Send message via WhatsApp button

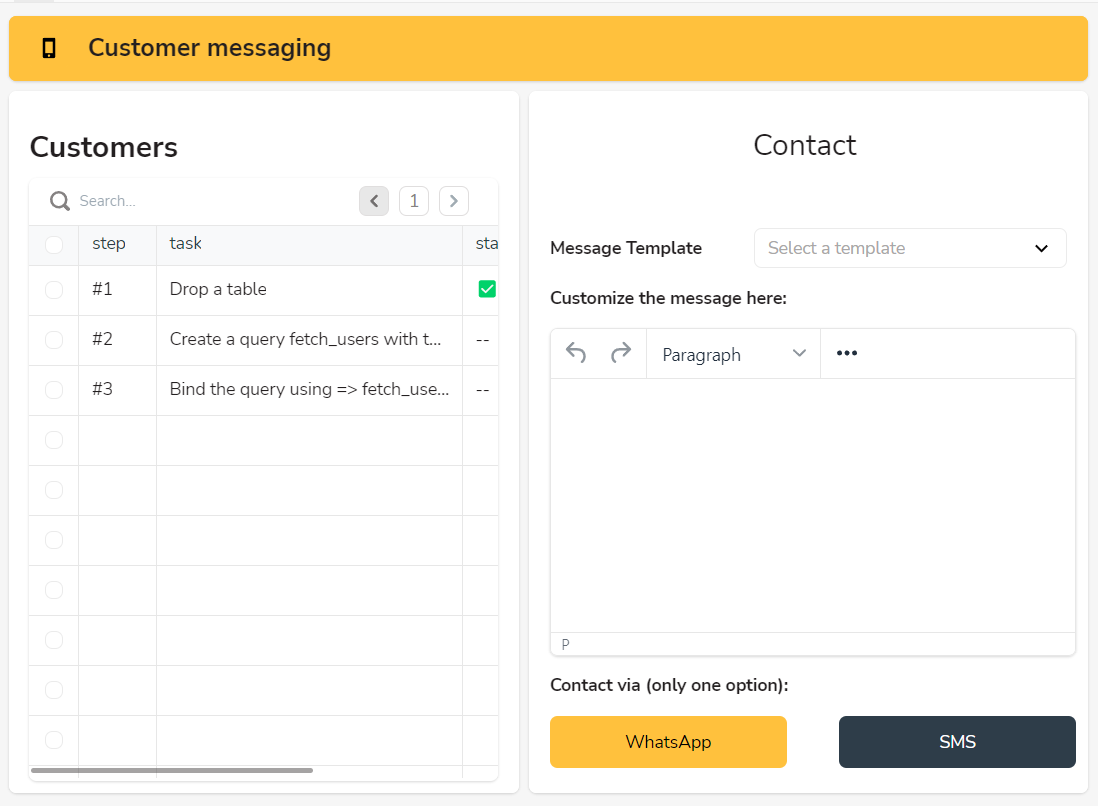click(668, 742)
